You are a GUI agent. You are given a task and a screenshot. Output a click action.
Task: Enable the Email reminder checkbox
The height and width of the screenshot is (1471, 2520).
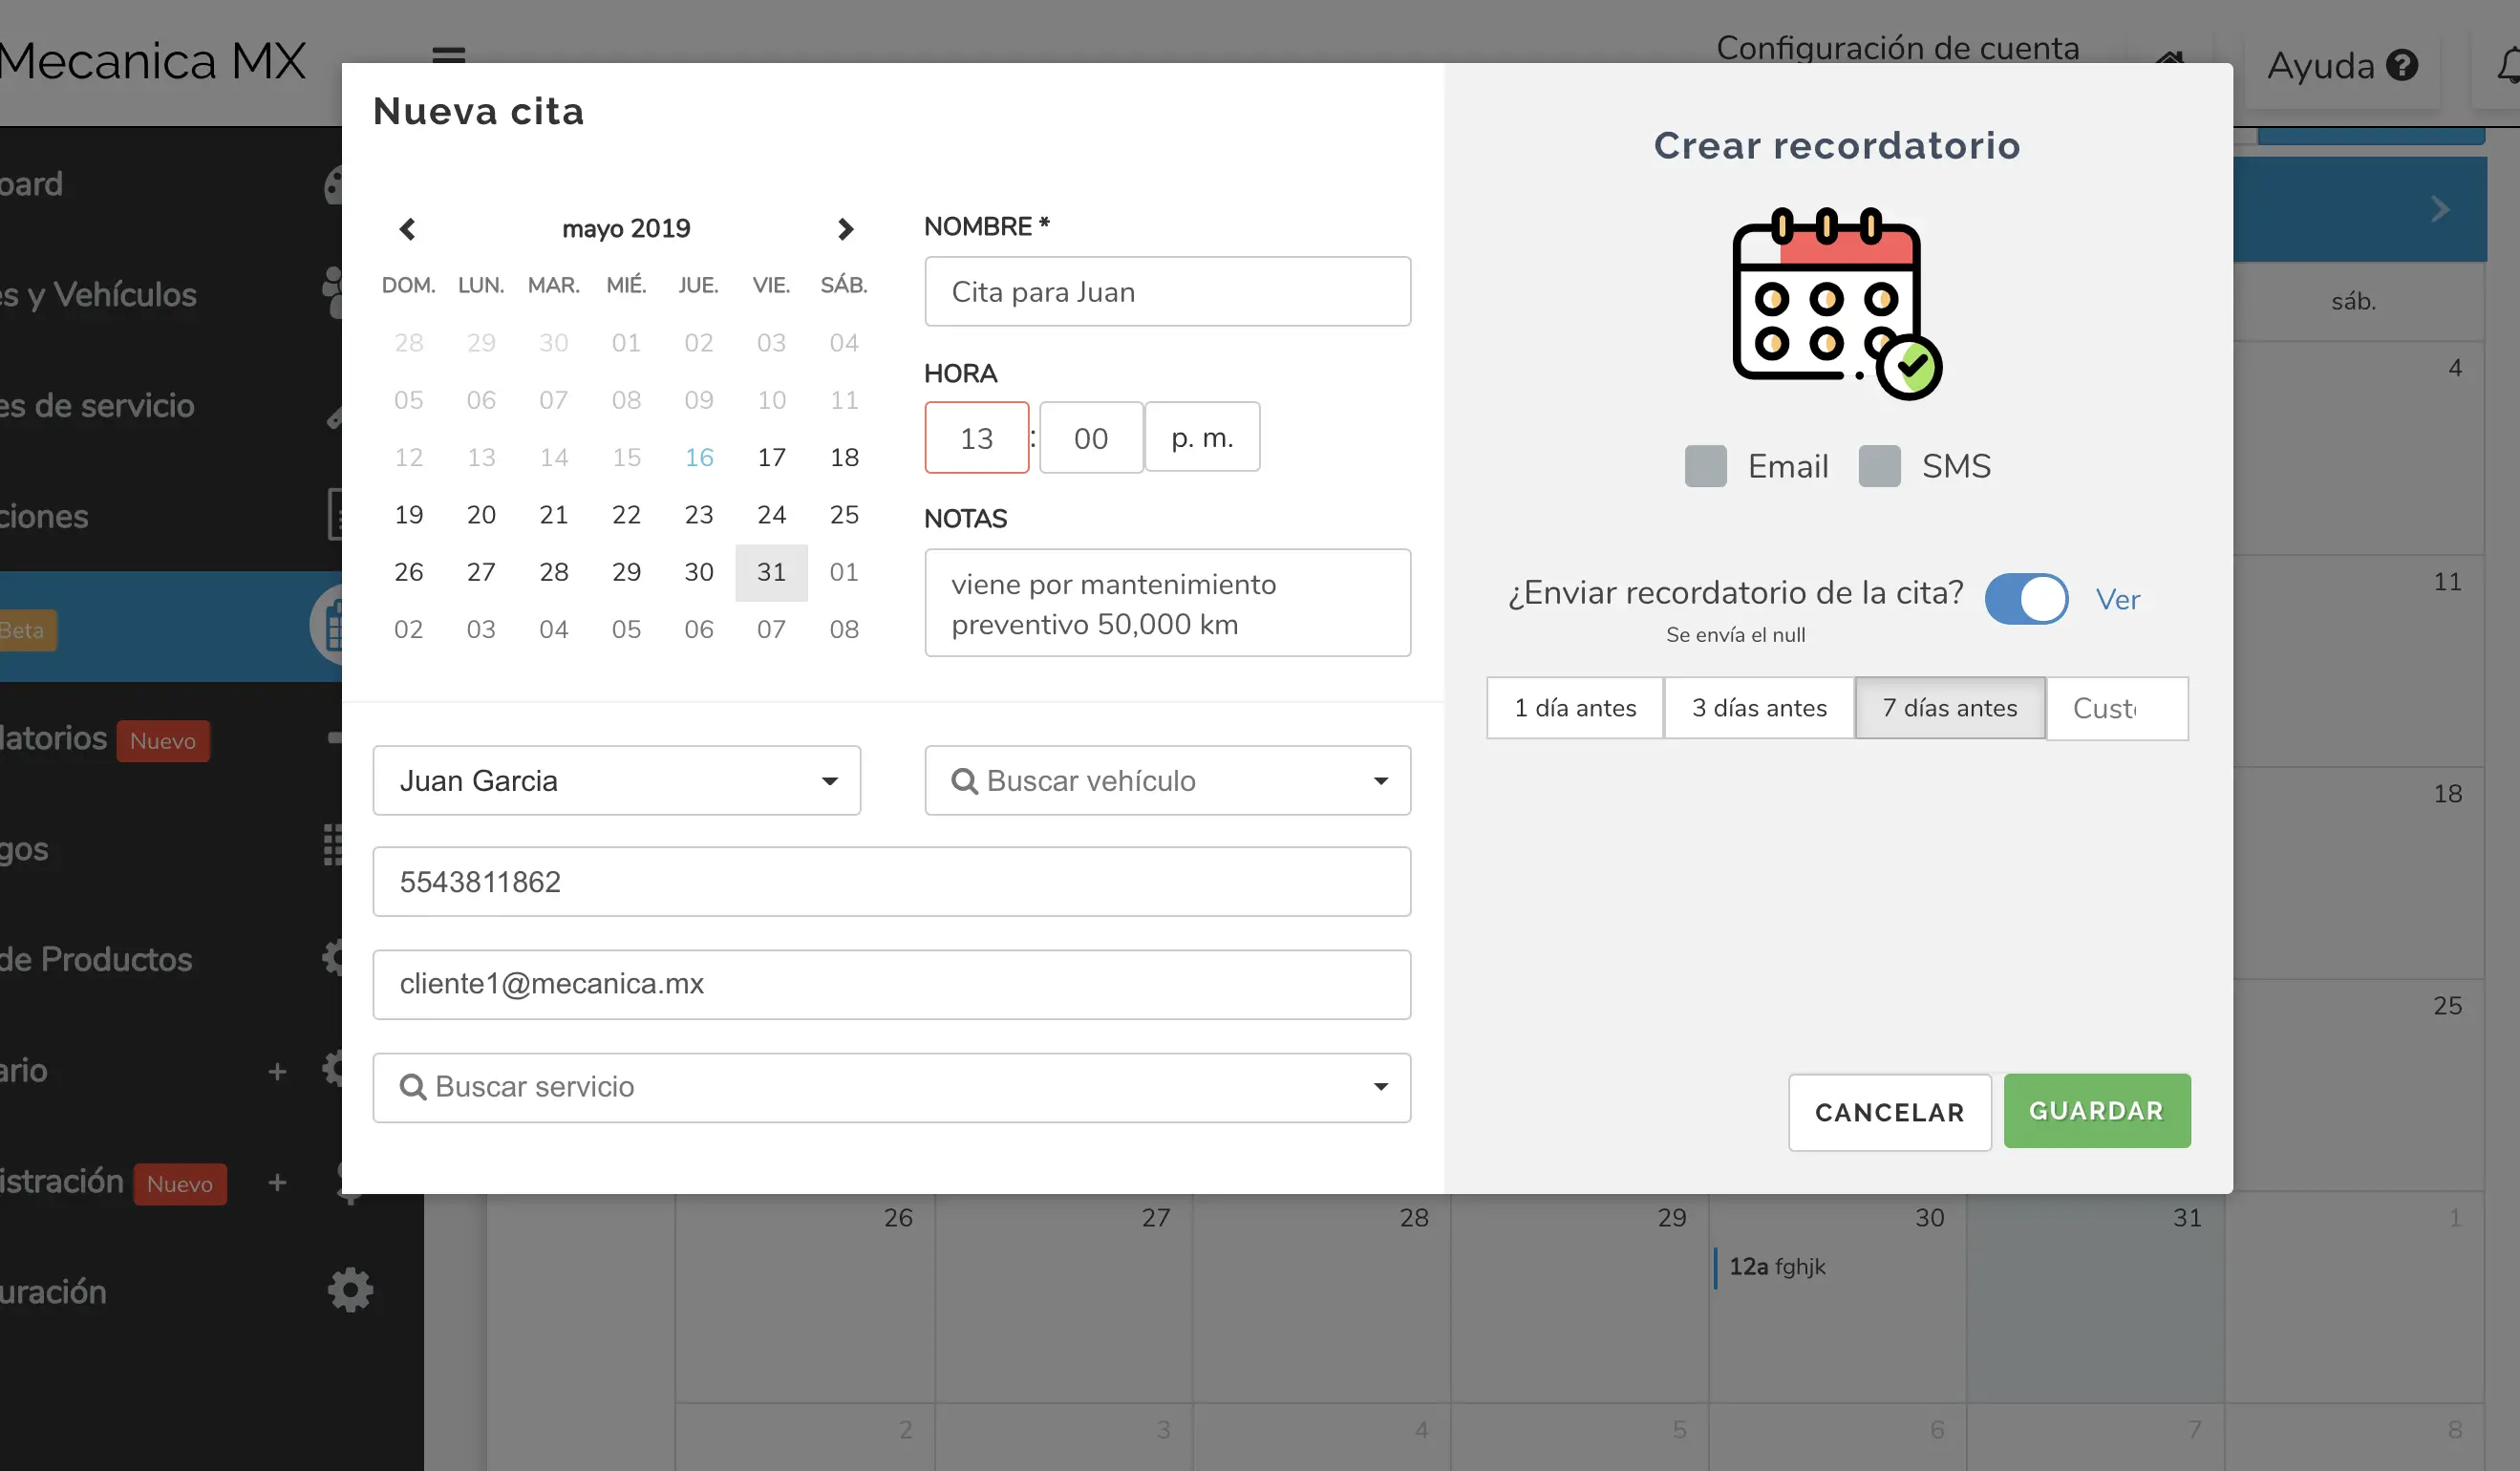pos(1704,465)
